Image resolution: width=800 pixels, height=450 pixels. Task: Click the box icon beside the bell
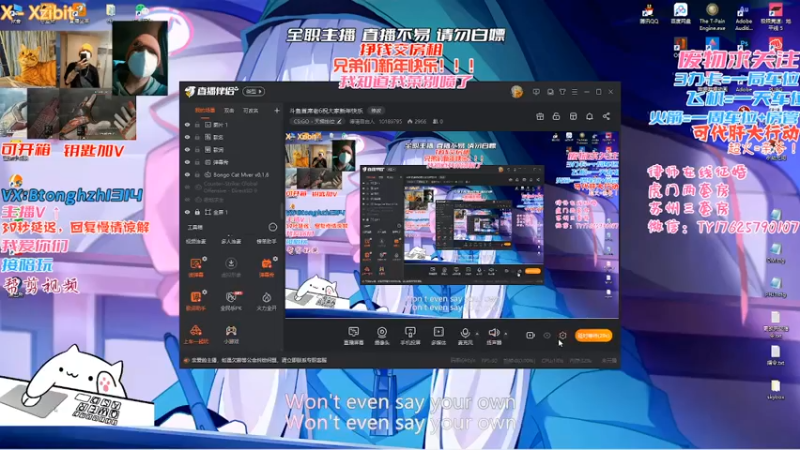pos(573,116)
